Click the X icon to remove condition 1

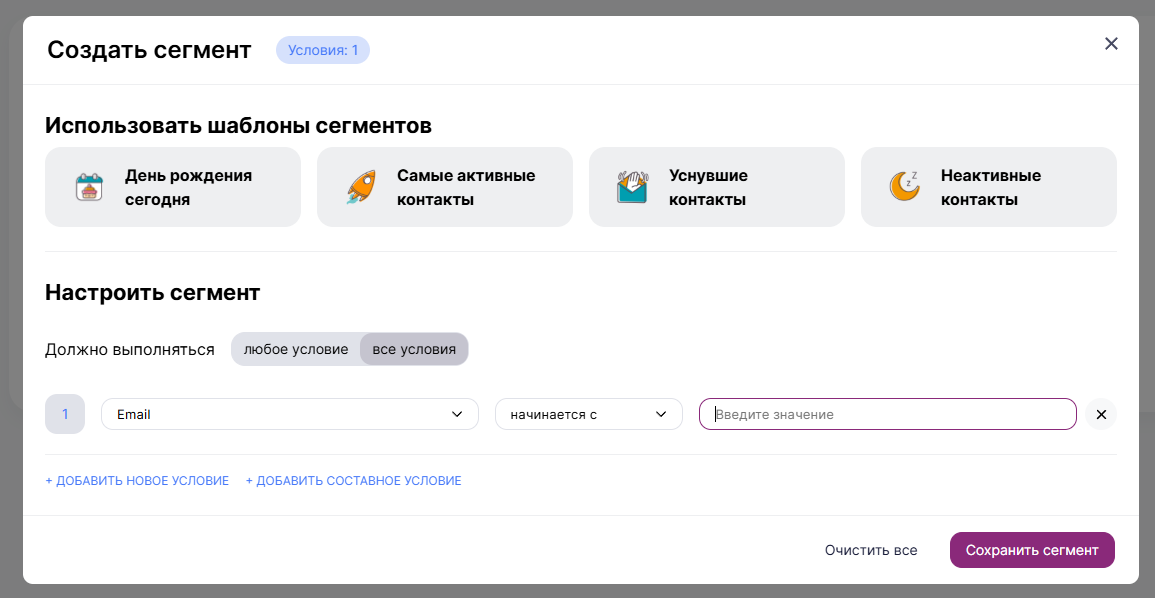tap(1101, 414)
